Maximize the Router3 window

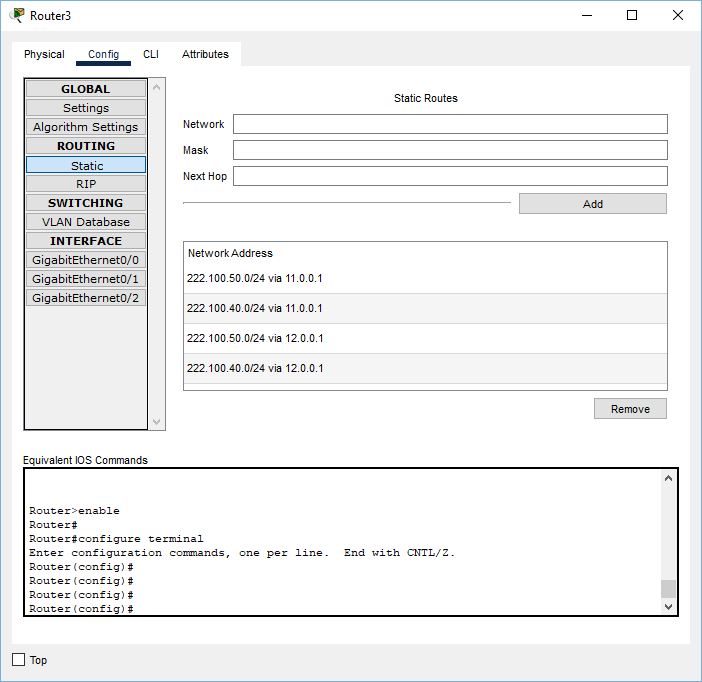(632, 16)
